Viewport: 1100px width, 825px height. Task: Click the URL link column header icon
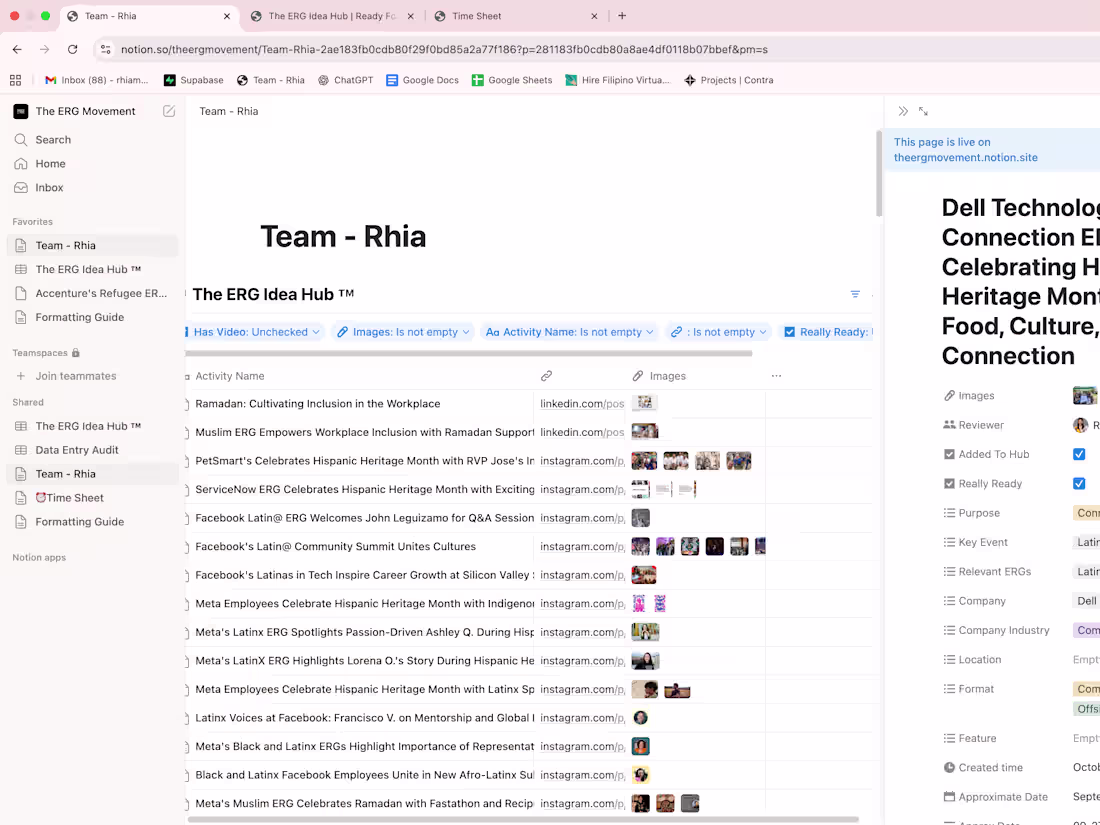(x=546, y=376)
